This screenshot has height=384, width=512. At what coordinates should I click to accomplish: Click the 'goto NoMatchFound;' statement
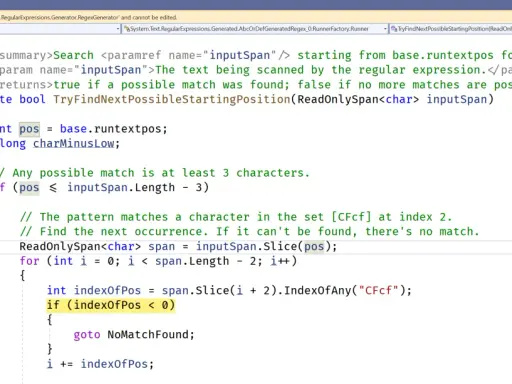click(134, 334)
